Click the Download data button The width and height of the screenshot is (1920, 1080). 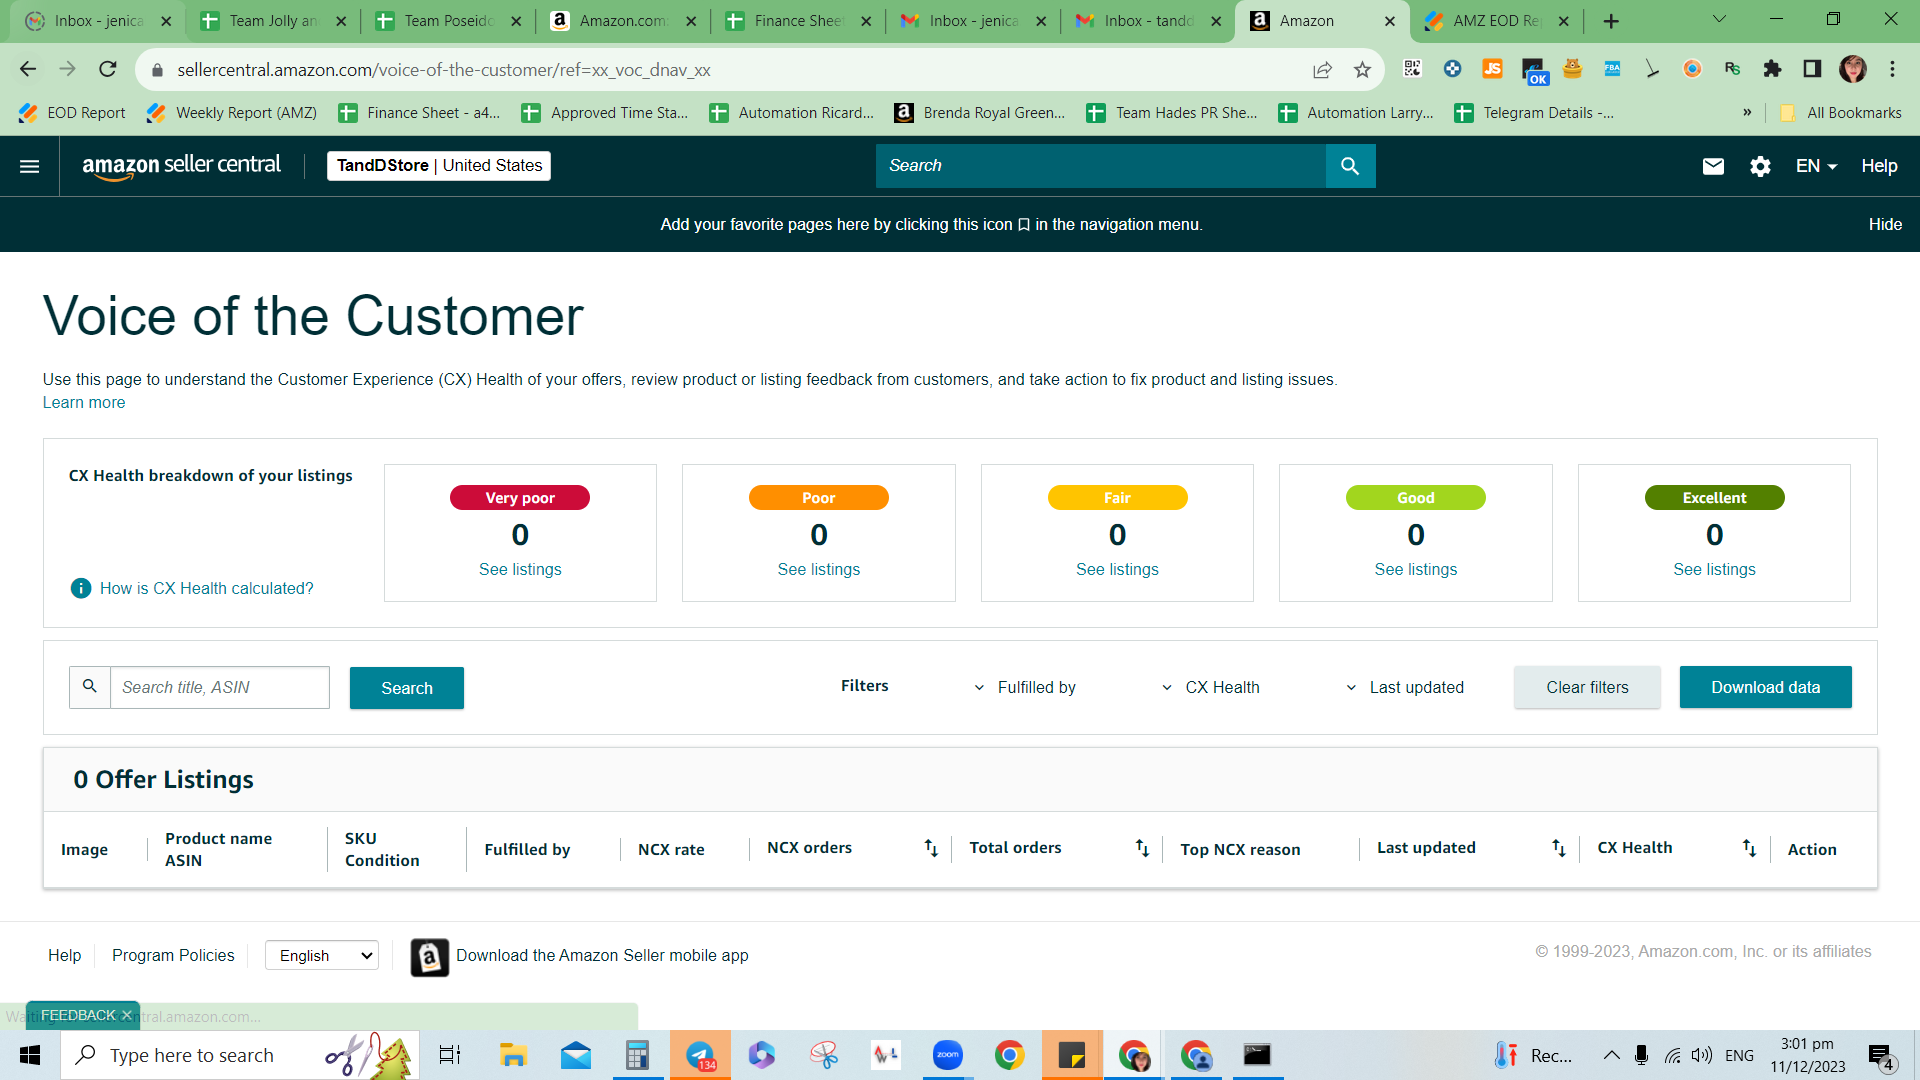pyautogui.click(x=1765, y=687)
